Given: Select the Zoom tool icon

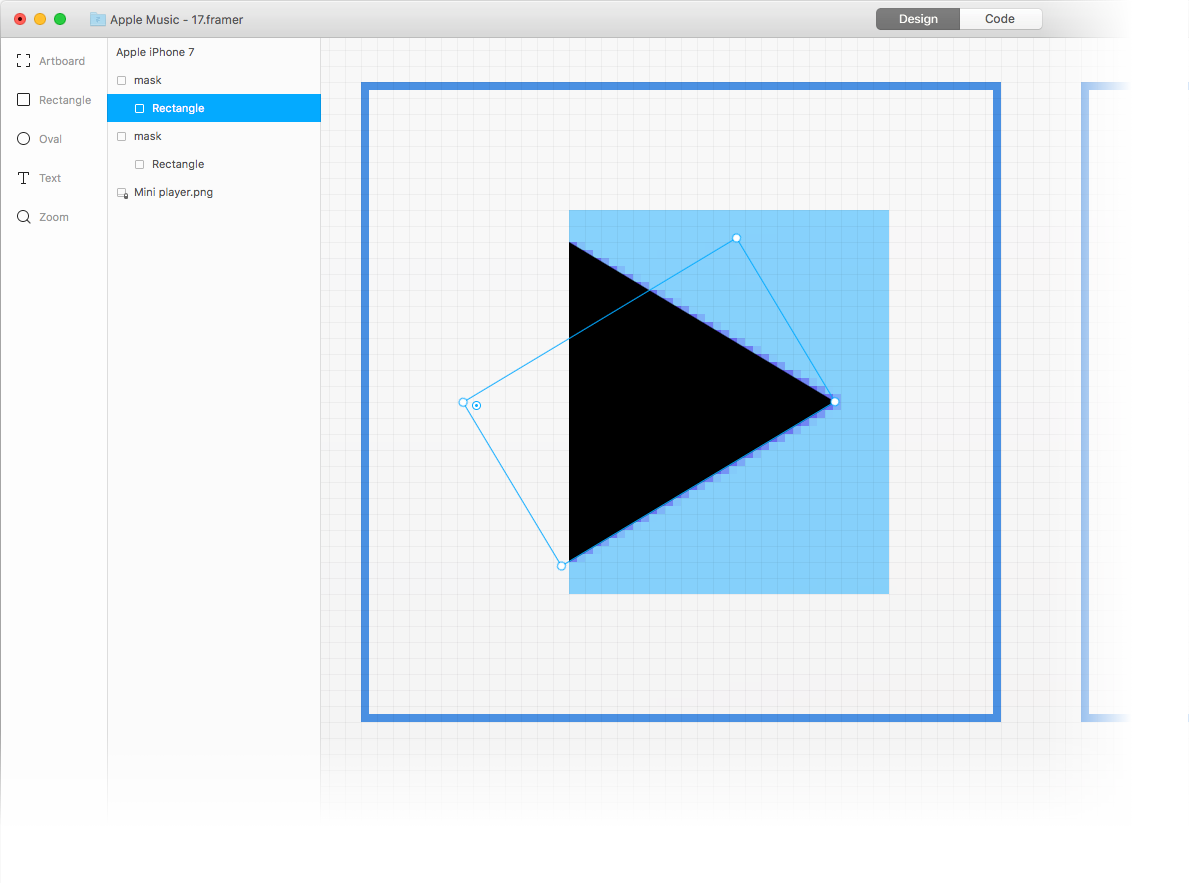Looking at the screenshot, I should pyautogui.click(x=24, y=217).
